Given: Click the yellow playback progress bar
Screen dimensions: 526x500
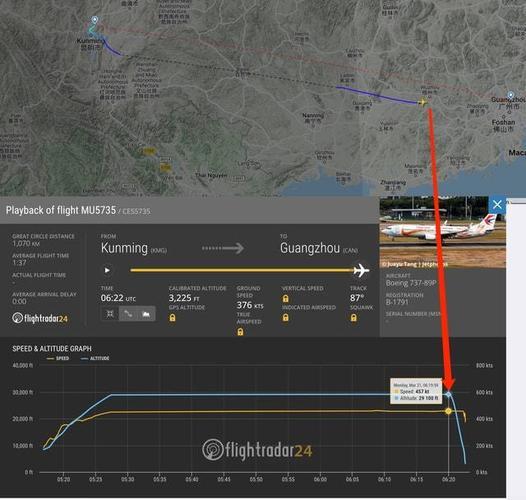Looking at the screenshot, I should pos(242,270).
